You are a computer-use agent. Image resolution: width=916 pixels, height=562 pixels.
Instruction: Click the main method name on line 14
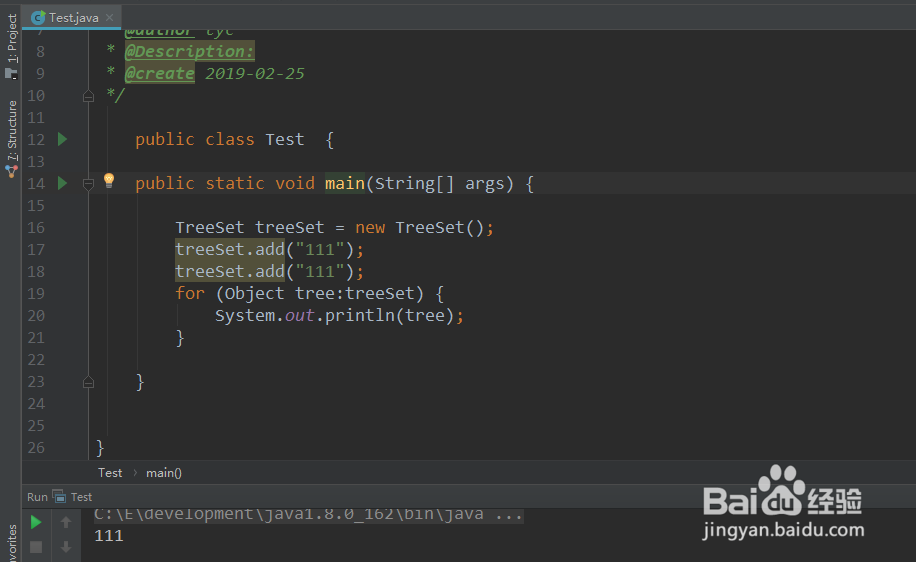click(x=345, y=183)
